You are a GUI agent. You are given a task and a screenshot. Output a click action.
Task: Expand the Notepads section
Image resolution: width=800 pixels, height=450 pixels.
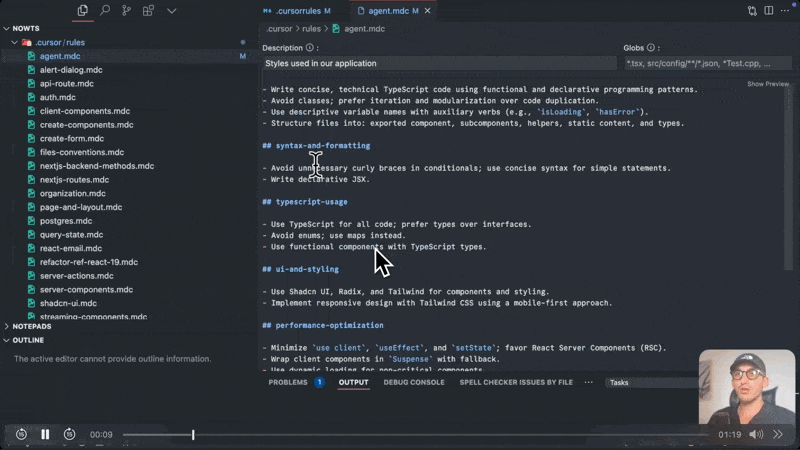pyautogui.click(x=32, y=326)
